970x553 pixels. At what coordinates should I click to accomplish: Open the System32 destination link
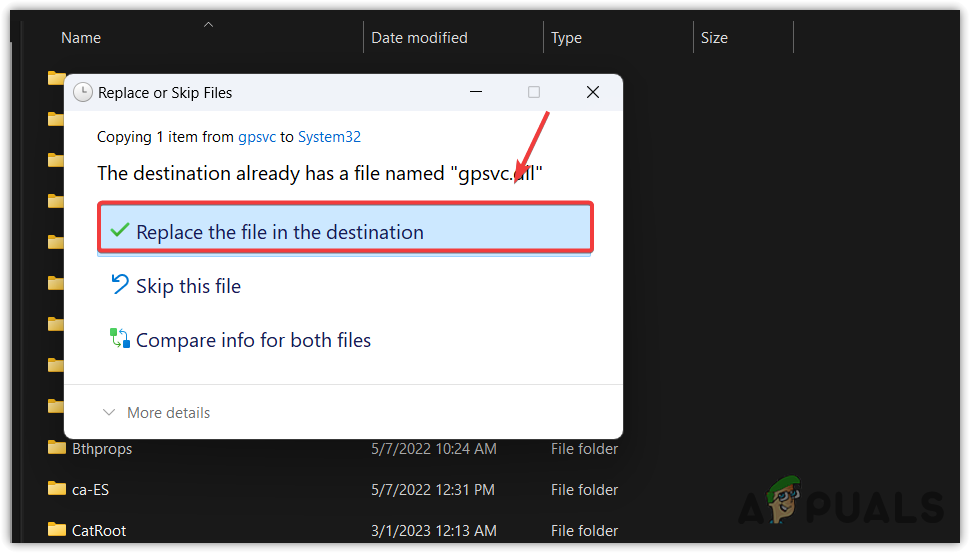(329, 137)
